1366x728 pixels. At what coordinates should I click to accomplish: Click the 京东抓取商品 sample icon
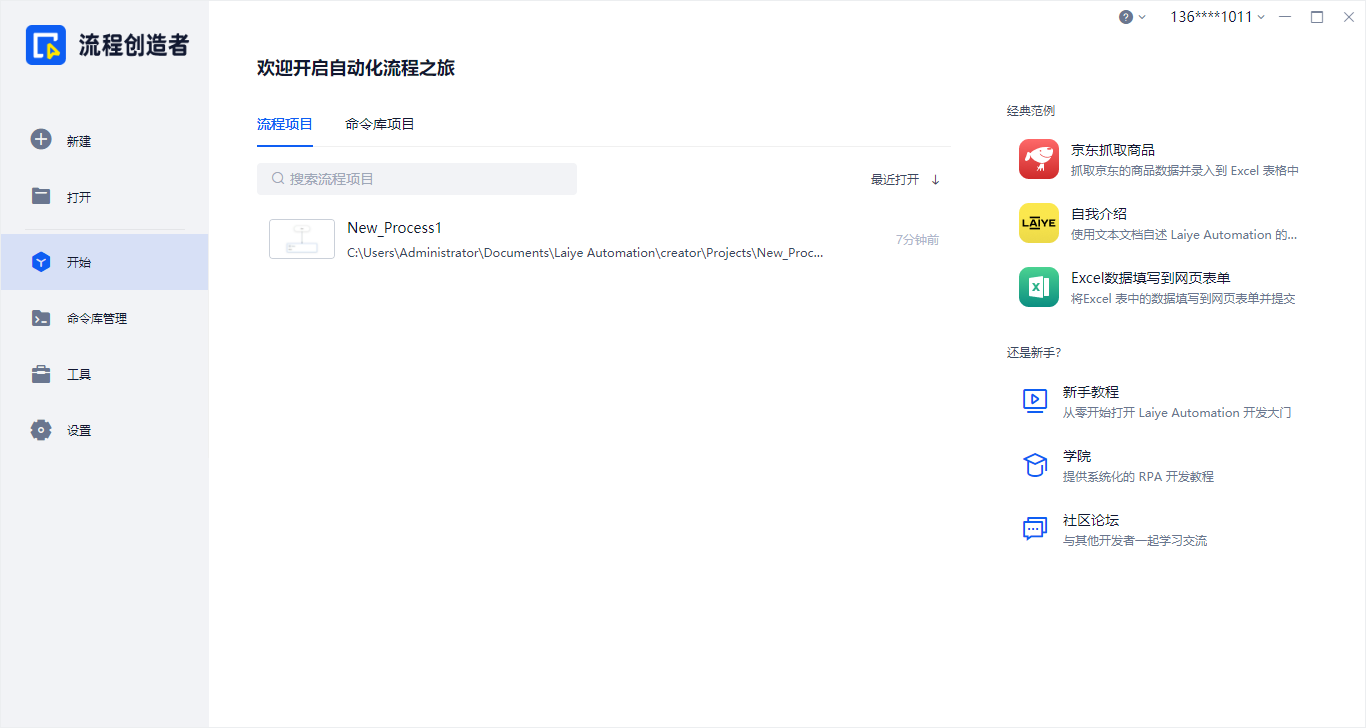pos(1039,158)
